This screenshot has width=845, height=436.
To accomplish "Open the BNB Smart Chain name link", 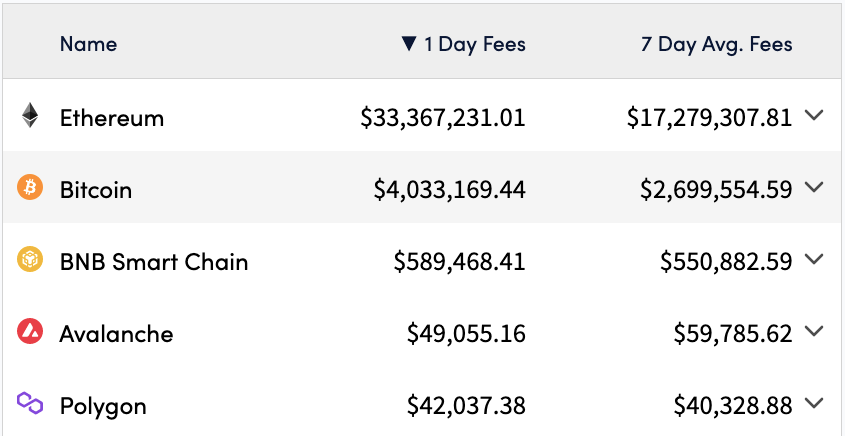I will click(x=154, y=262).
